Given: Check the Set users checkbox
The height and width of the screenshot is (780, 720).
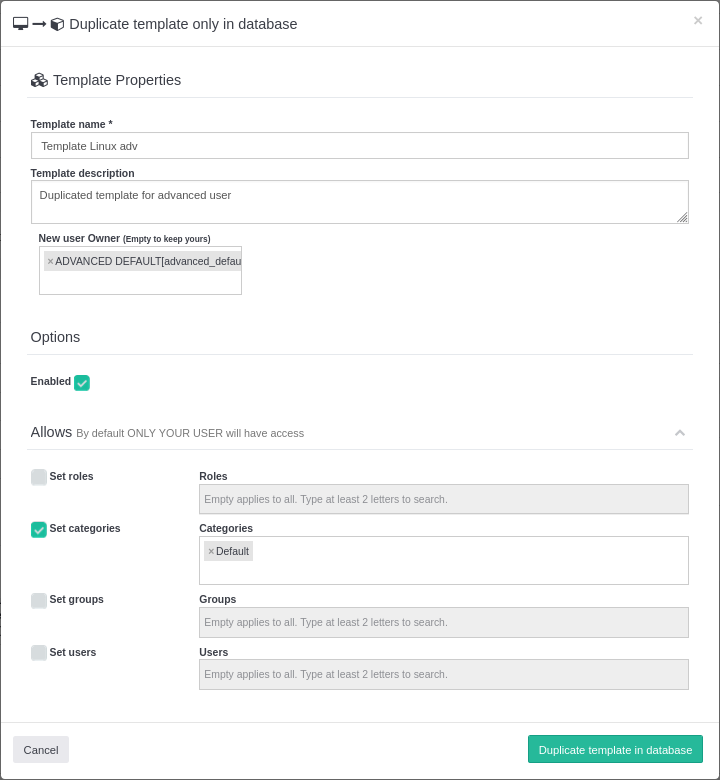Looking at the screenshot, I should pyautogui.click(x=39, y=653).
